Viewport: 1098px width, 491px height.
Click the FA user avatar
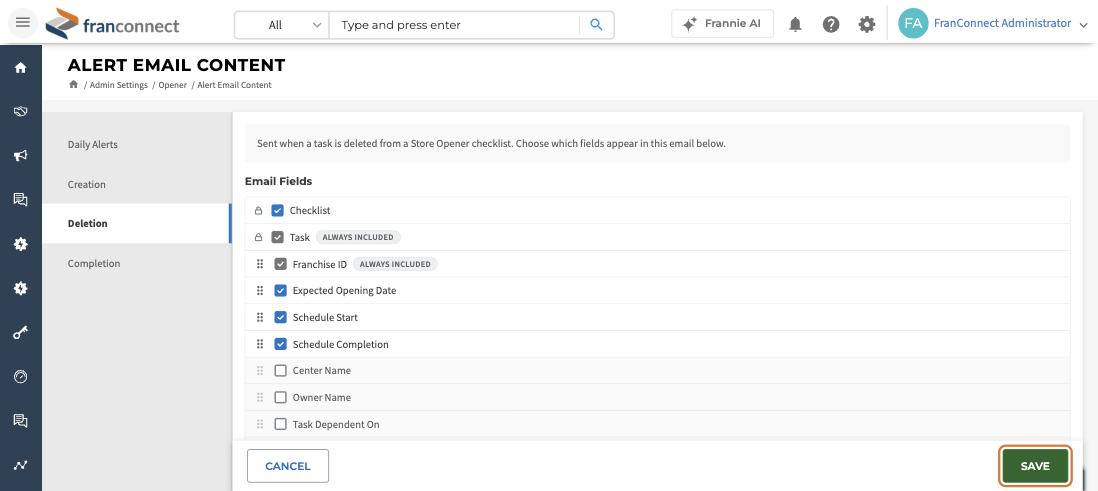[x=912, y=23]
